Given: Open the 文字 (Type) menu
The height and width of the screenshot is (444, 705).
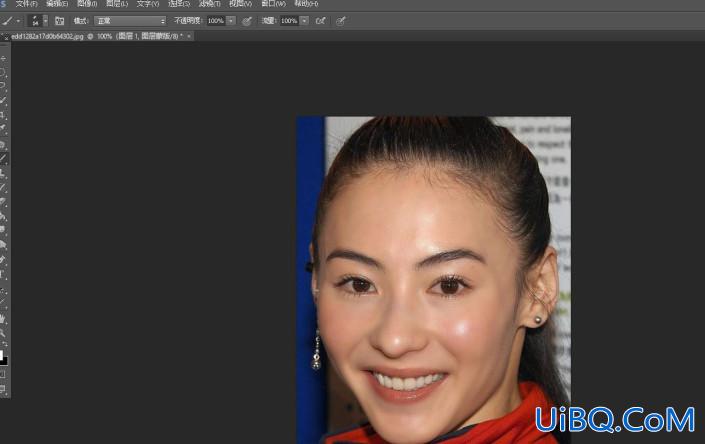Looking at the screenshot, I should (x=148, y=4).
